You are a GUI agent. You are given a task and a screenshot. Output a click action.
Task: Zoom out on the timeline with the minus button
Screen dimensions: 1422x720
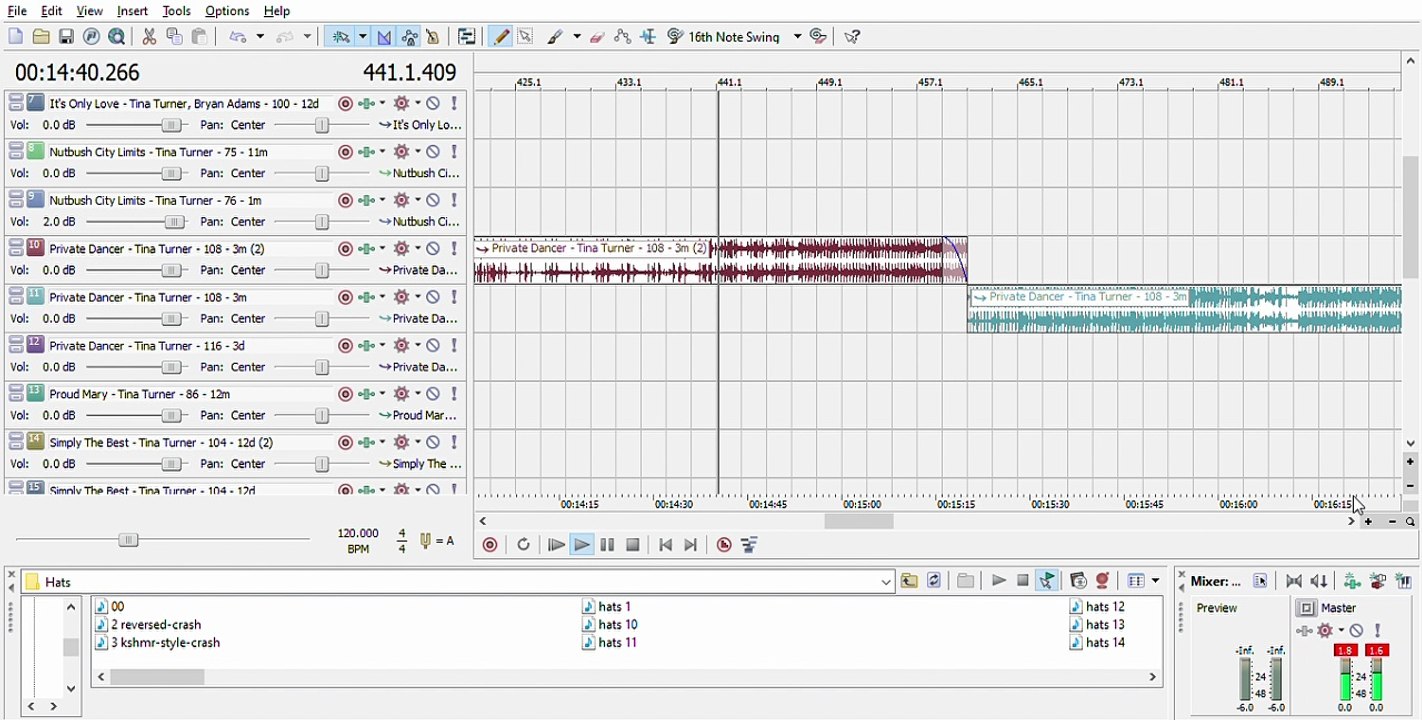[x=1392, y=521]
